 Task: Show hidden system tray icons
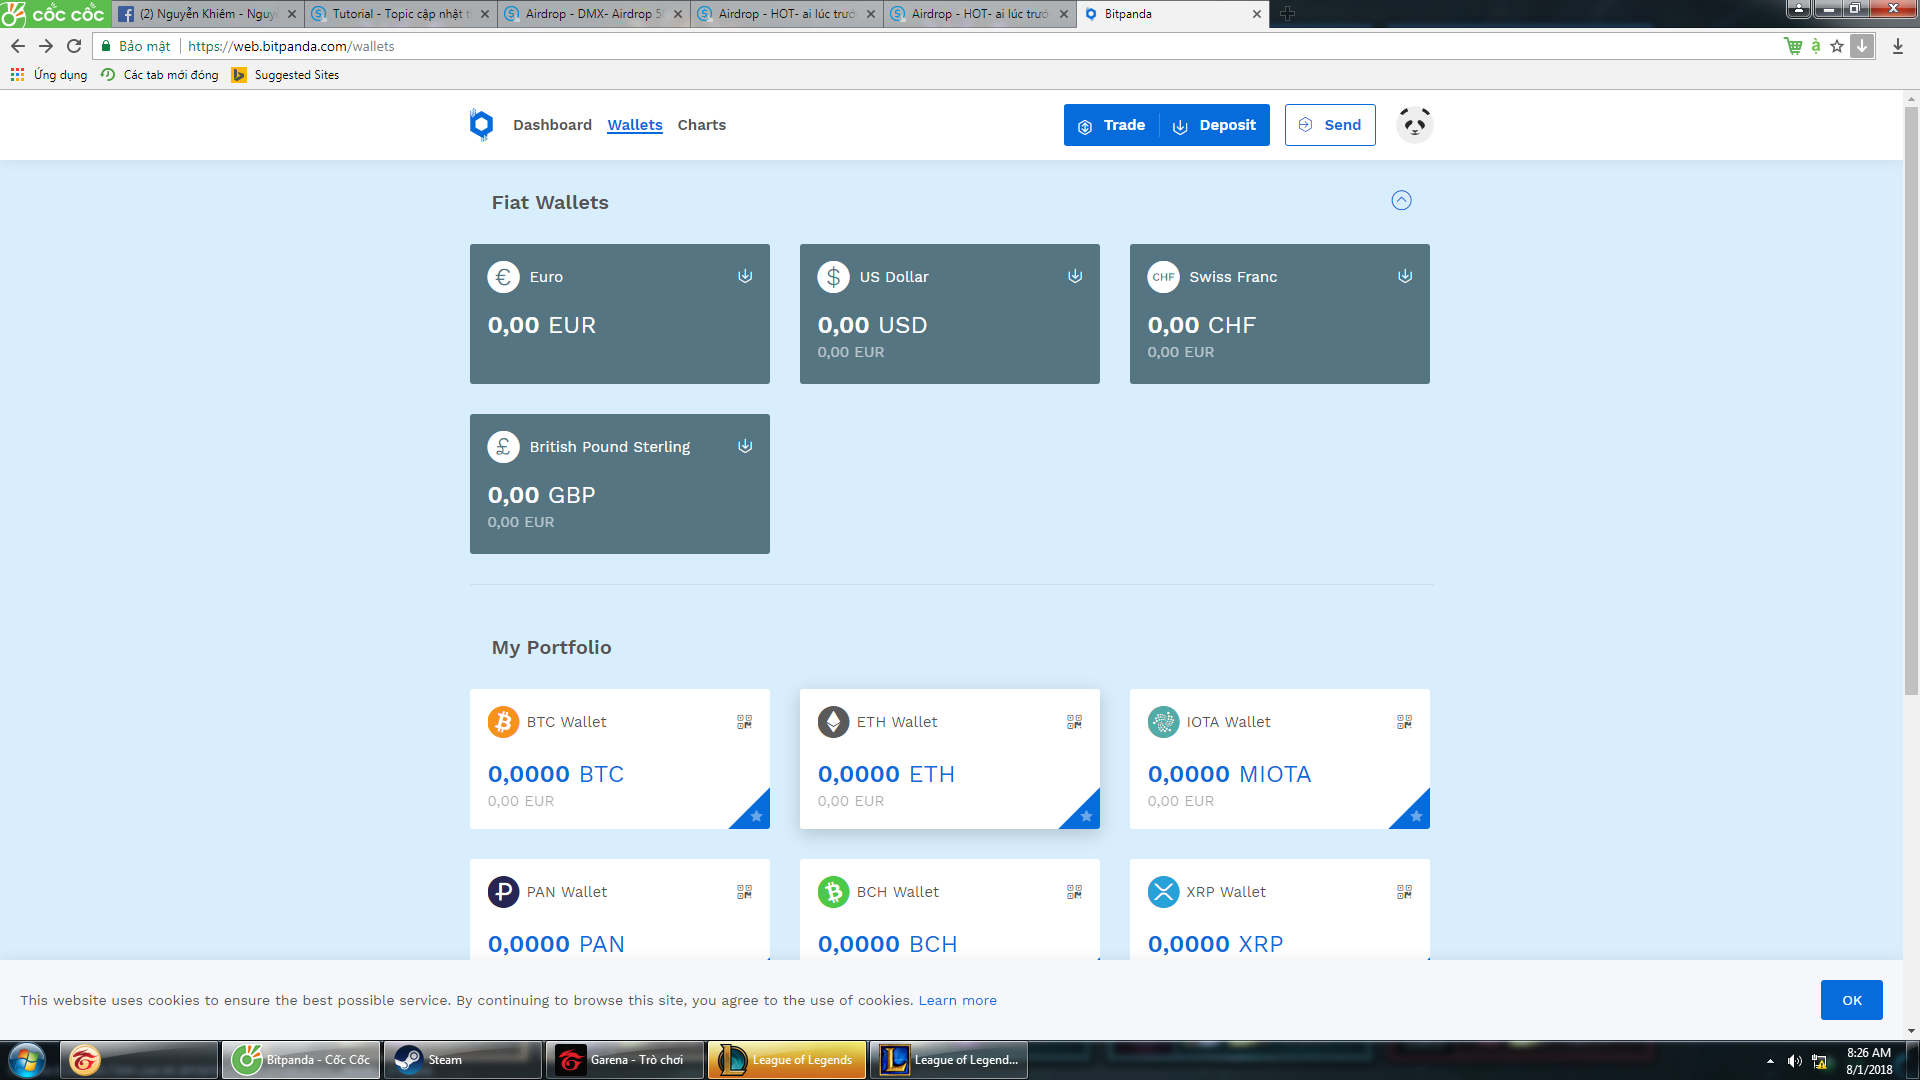coord(1770,1060)
